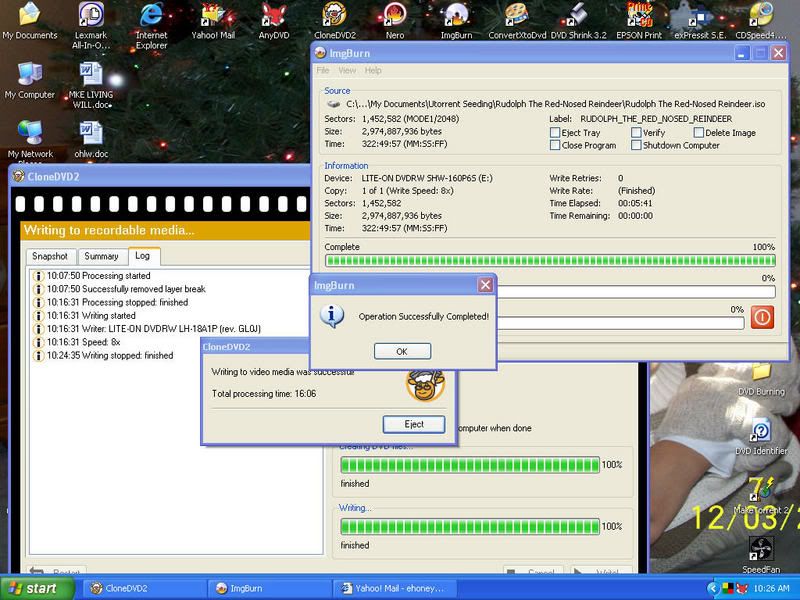Open the Lexmark All-In-One desktop icon
800x600 pixels.
(91, 24)
